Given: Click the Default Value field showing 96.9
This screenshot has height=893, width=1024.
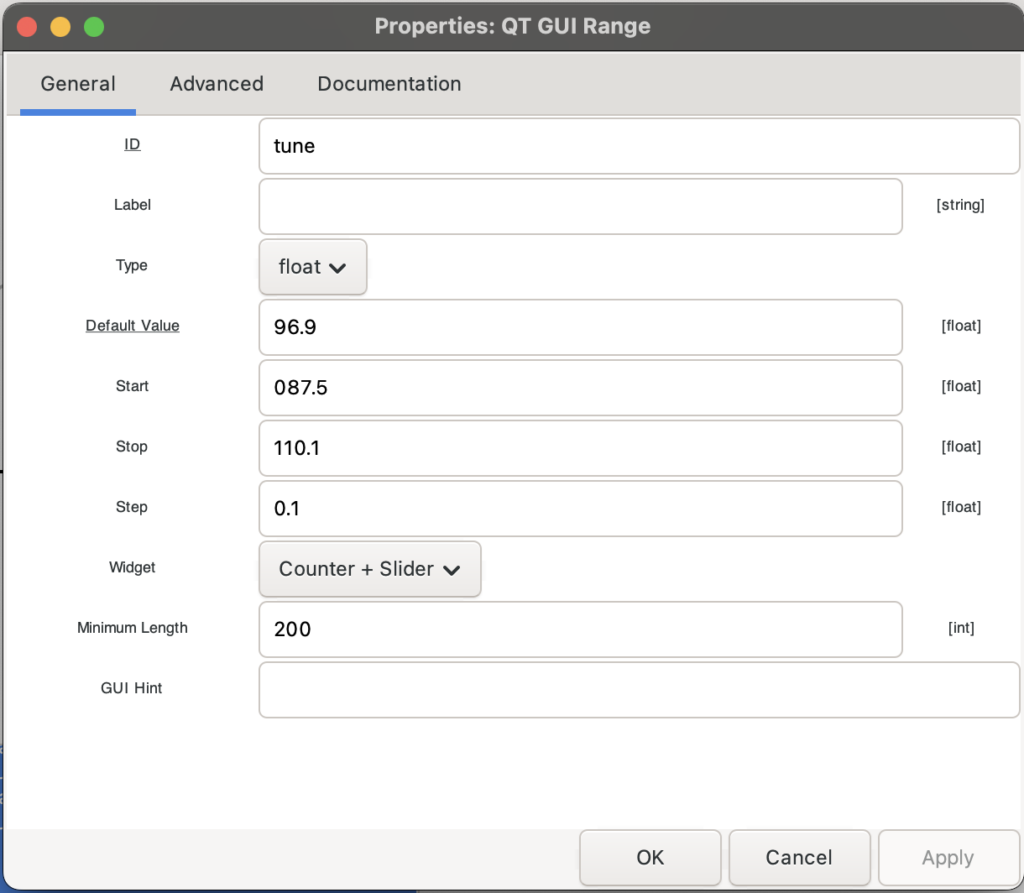Looking at the screenshot, I should (x=580, y=327).
